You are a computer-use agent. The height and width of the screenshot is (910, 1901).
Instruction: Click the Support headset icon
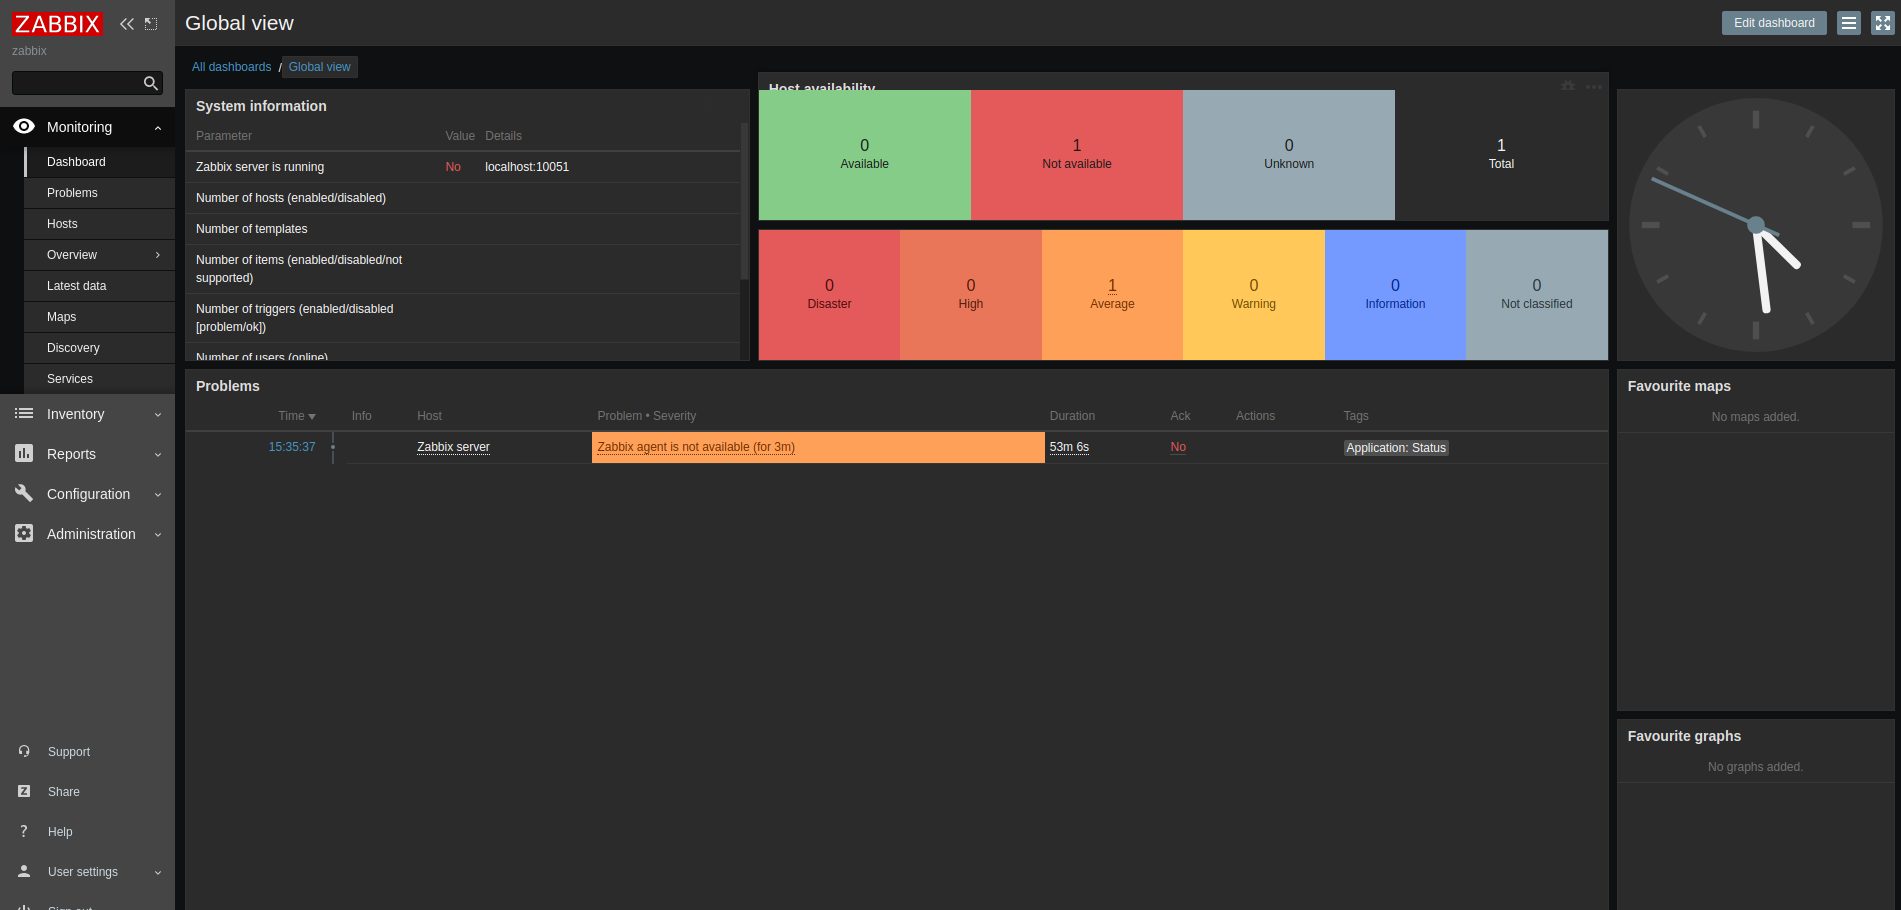(24, 751)
